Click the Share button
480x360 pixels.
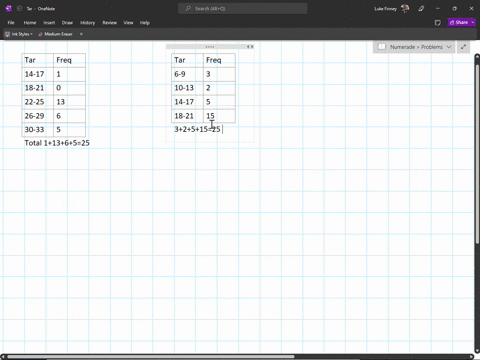pos(459,22)
